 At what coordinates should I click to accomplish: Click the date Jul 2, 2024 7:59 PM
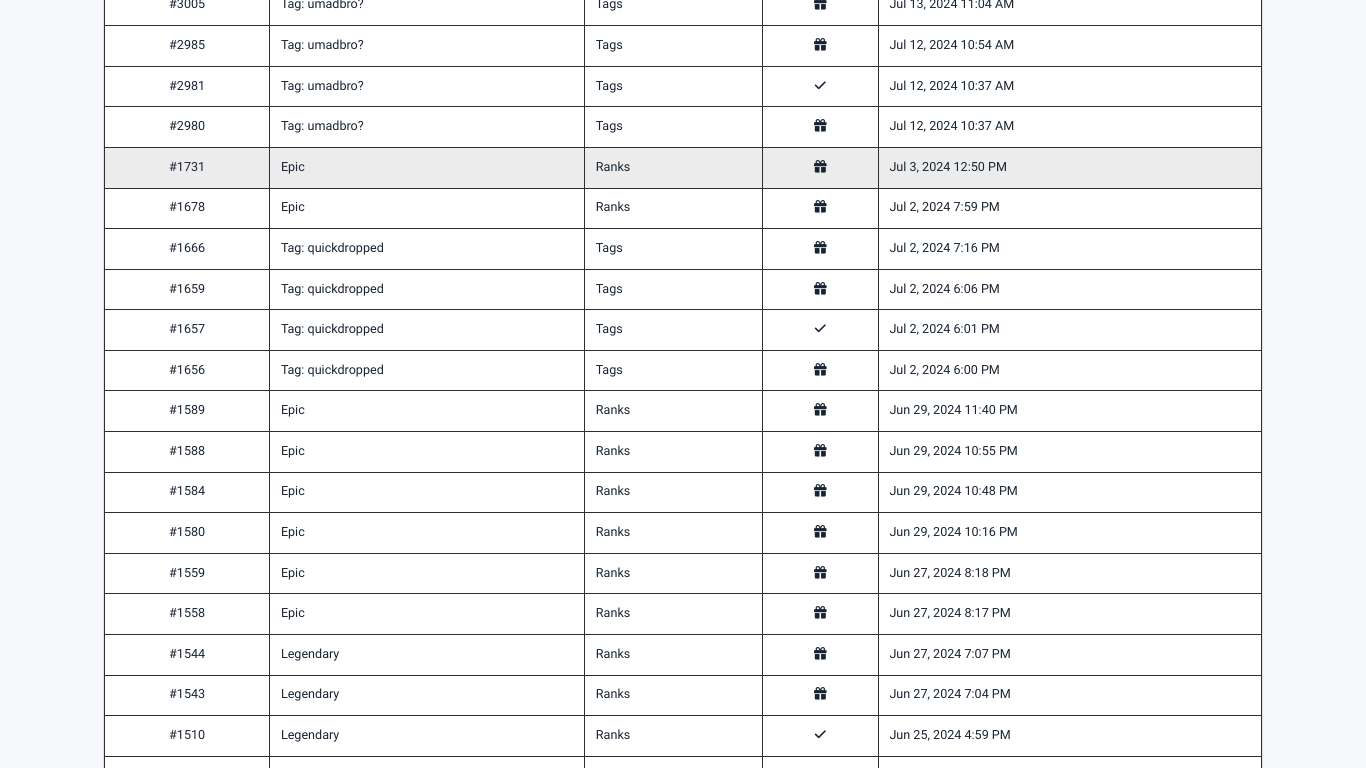click(945, 207)
